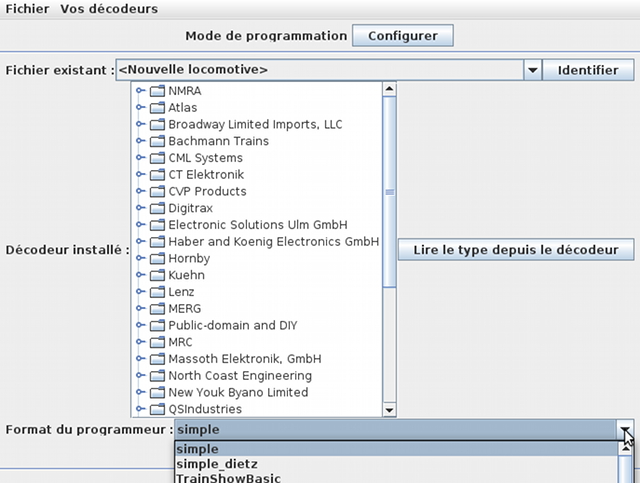Click the MERG folder icon
Viewport: 640px width, 483px height.
(x=157, y=309)
